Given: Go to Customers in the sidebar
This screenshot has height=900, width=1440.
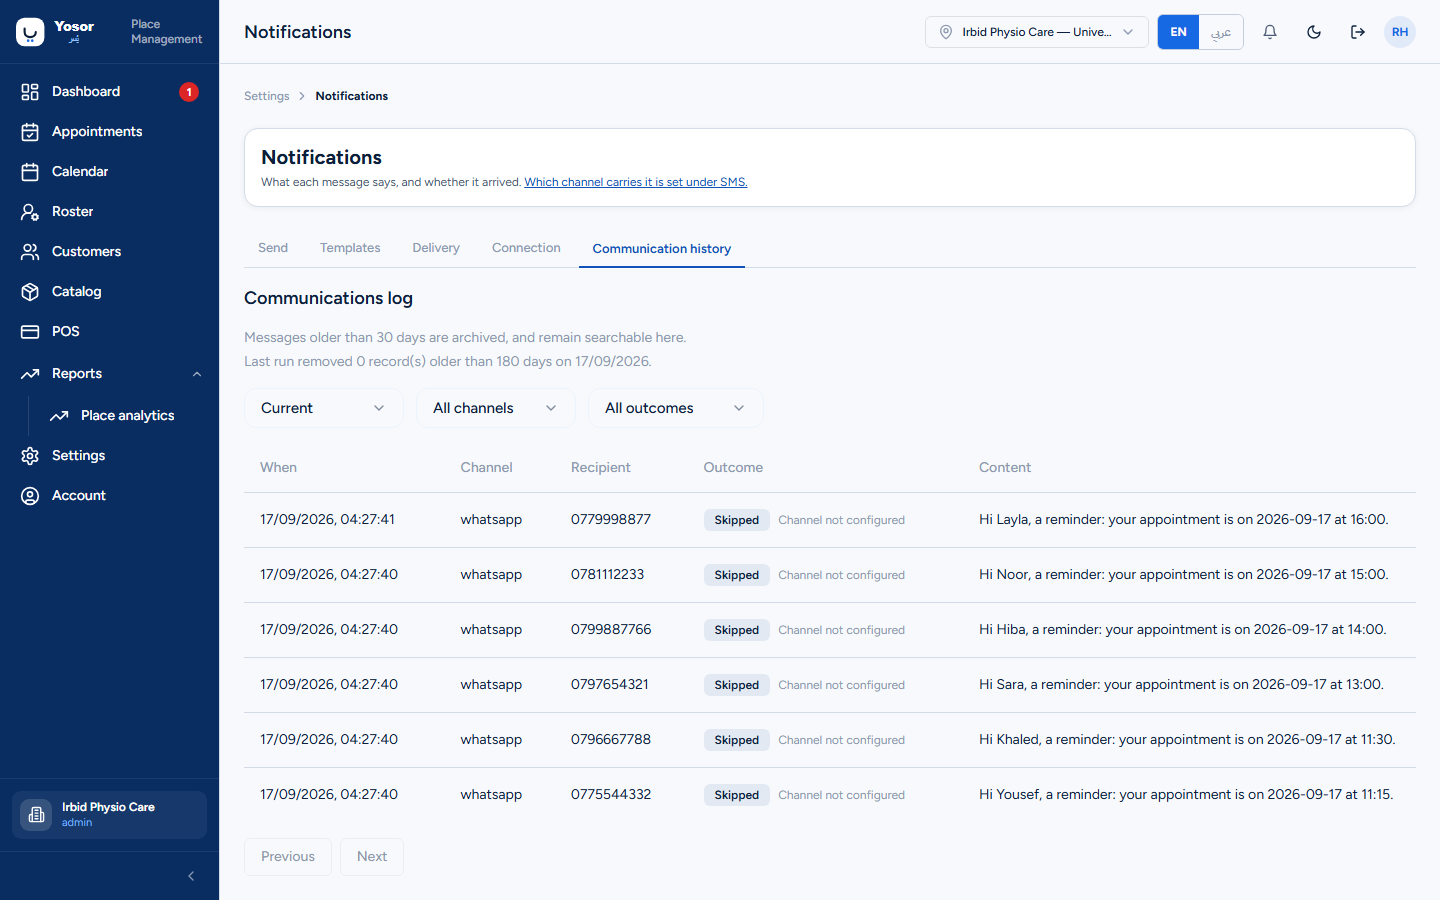Looking at the screenshot, I should pyautogui.click(x=110, y=252).
